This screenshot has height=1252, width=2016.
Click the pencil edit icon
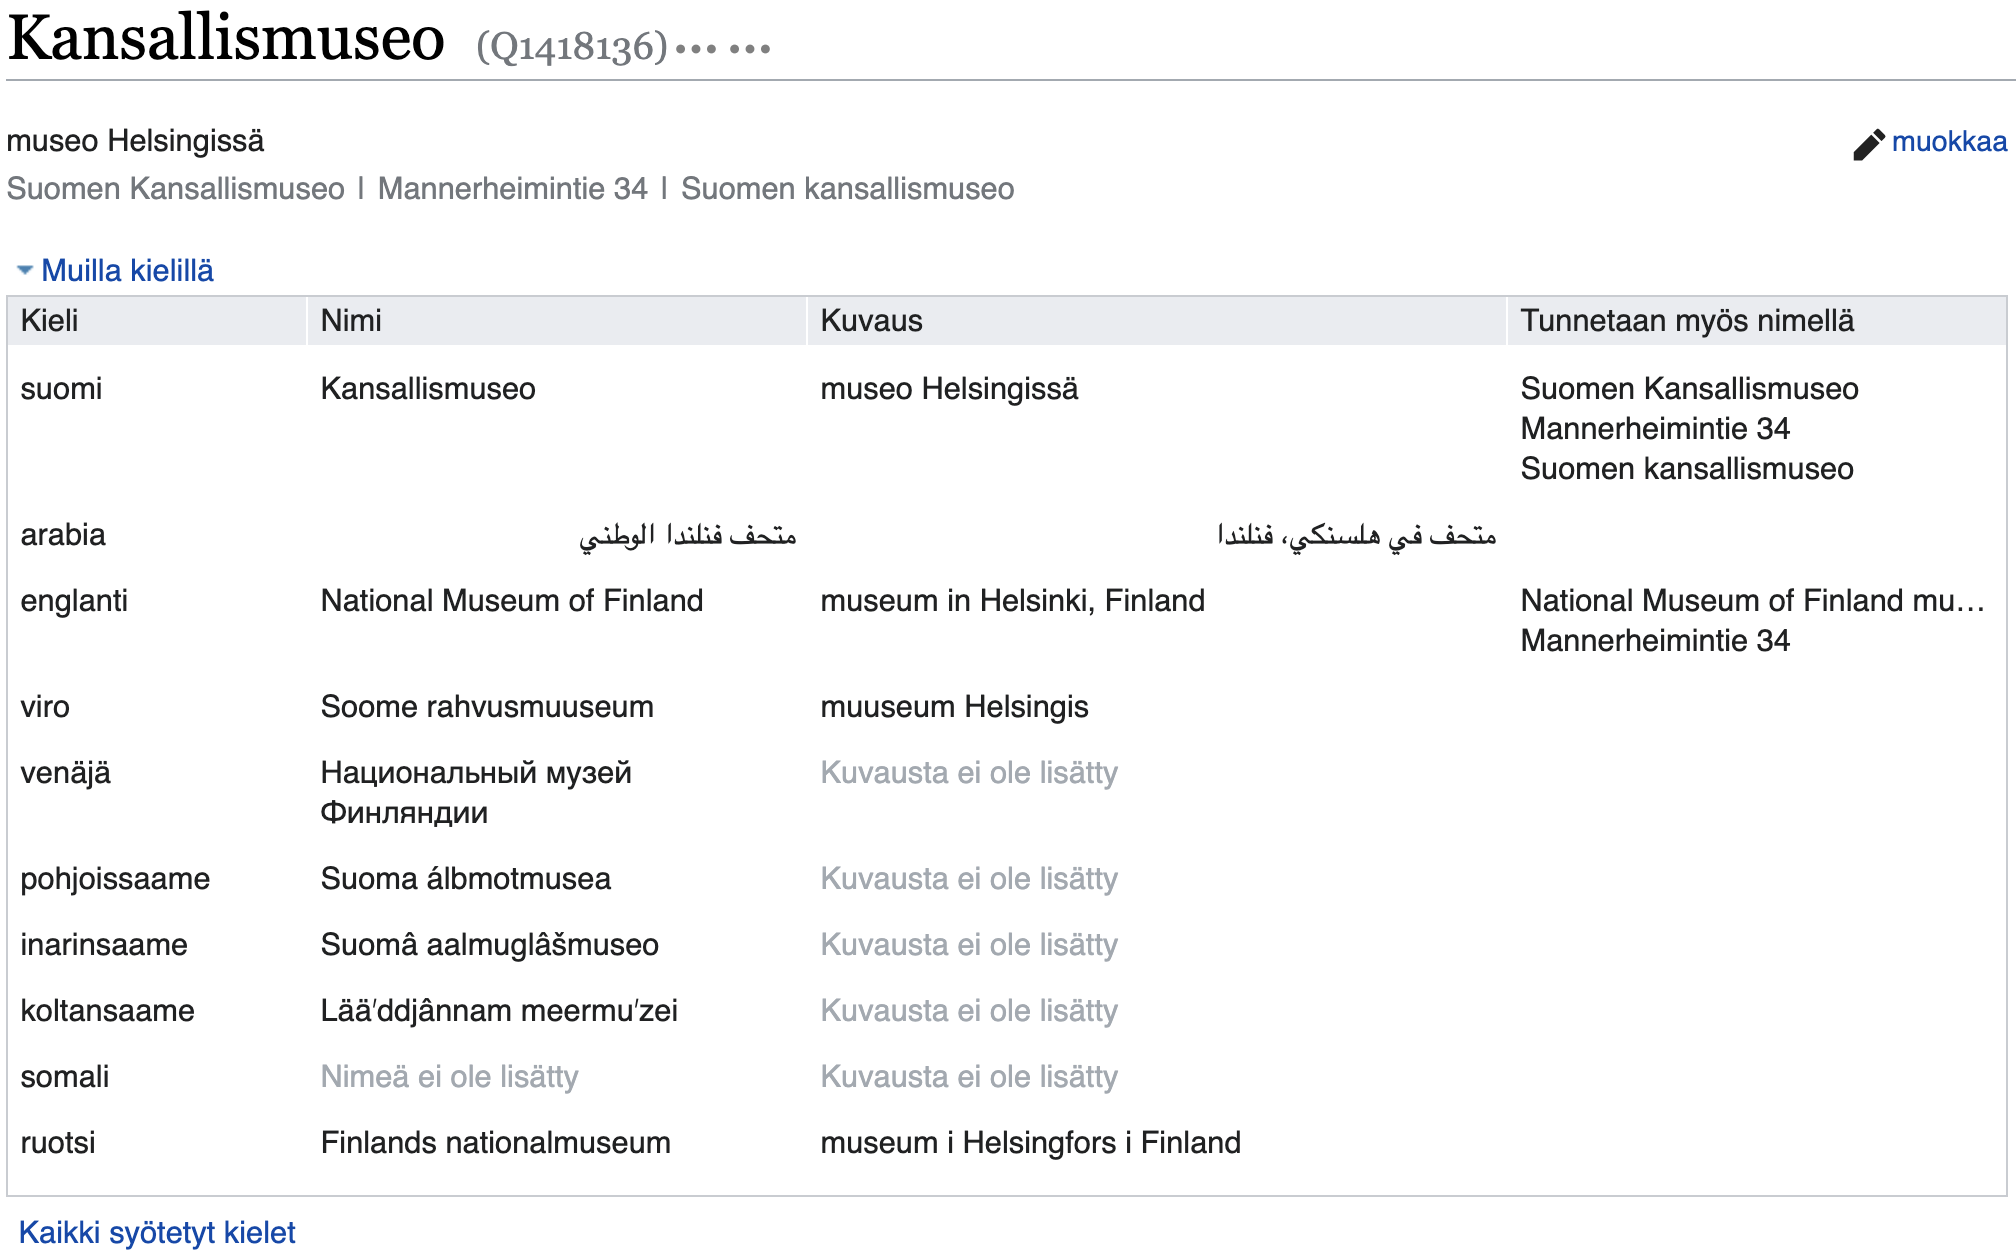1868,144
